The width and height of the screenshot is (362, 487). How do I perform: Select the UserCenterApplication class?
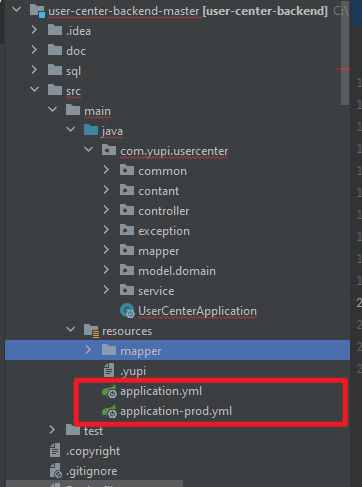coord(197,311)
